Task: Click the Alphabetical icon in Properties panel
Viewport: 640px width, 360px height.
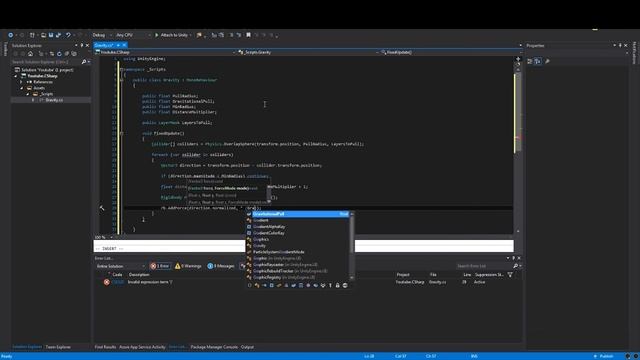Action: coord(538,61)
